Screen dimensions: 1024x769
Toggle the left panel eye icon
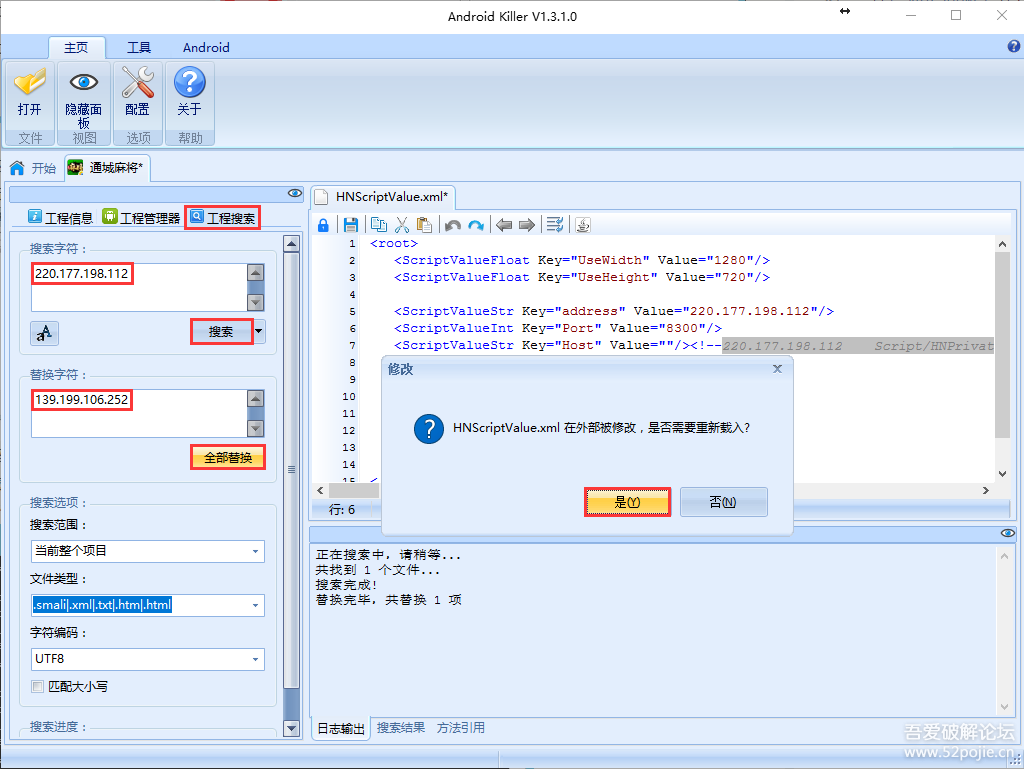[295, 193]
